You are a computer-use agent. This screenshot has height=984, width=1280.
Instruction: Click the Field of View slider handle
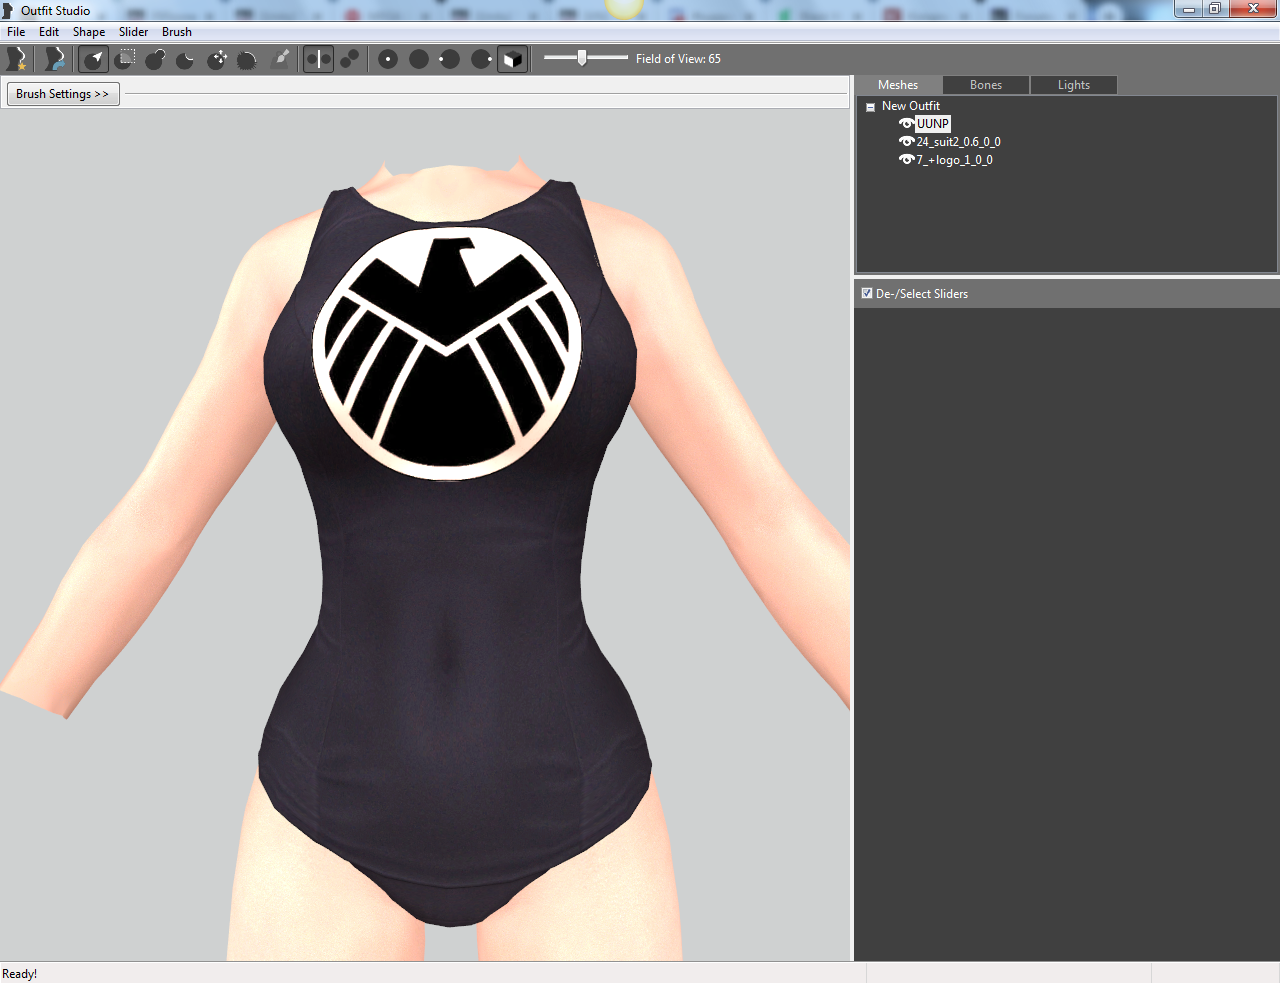[582, 58]
